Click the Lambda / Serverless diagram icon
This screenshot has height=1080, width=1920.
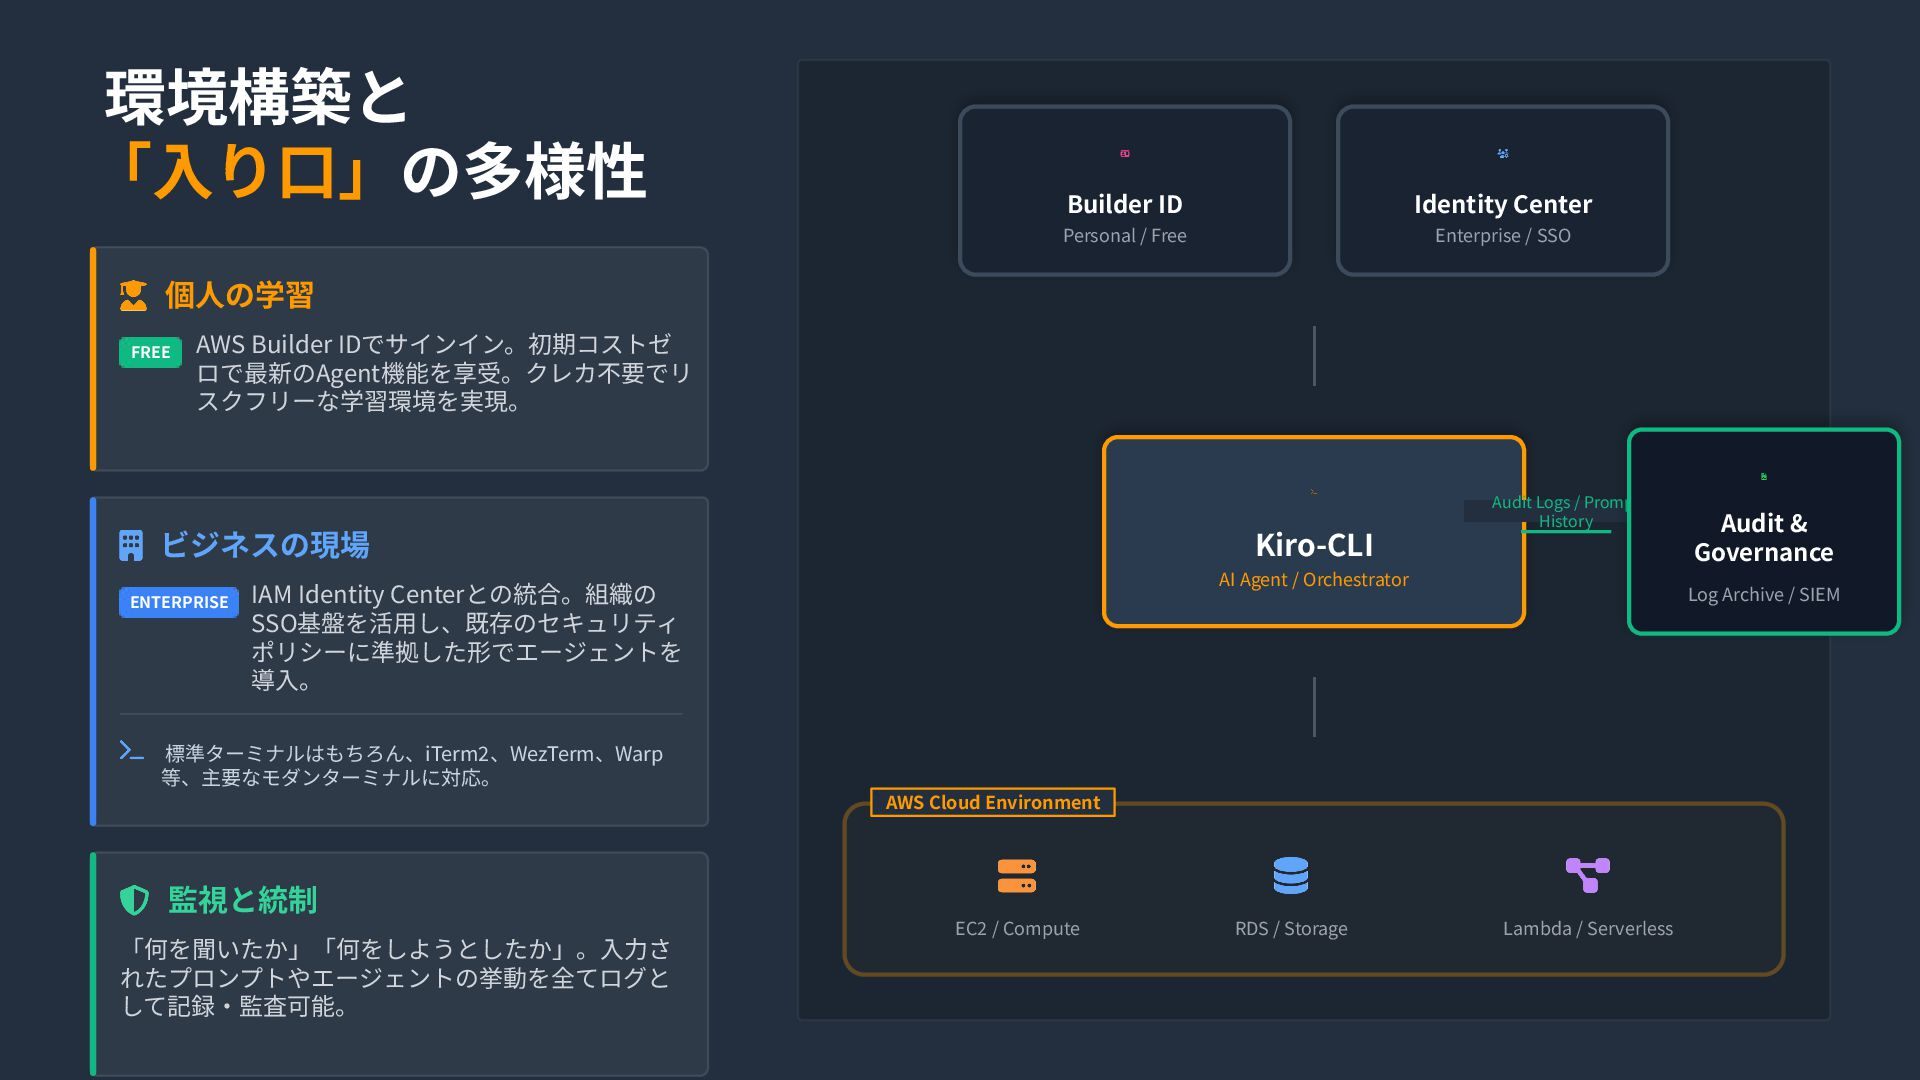1587,876
